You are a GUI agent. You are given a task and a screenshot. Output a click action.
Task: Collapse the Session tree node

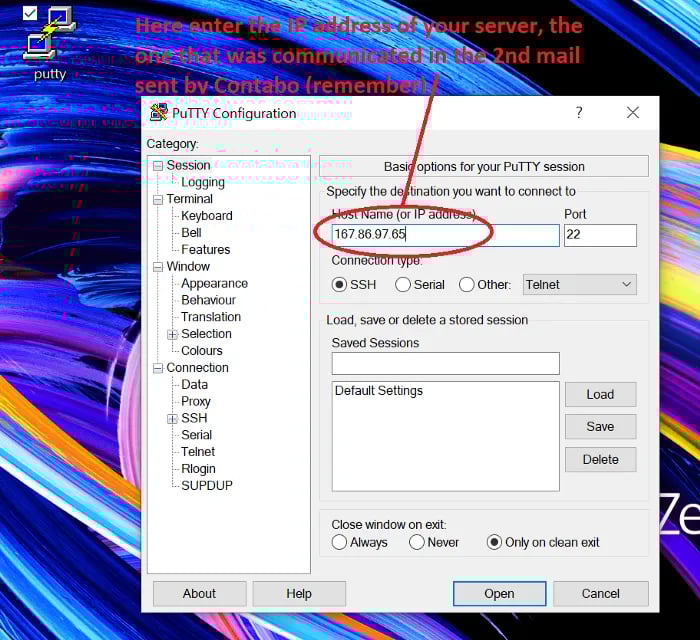[158, 166]
